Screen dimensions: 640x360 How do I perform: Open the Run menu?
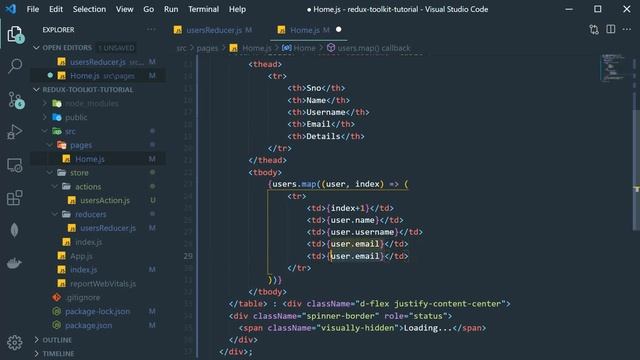171,9
